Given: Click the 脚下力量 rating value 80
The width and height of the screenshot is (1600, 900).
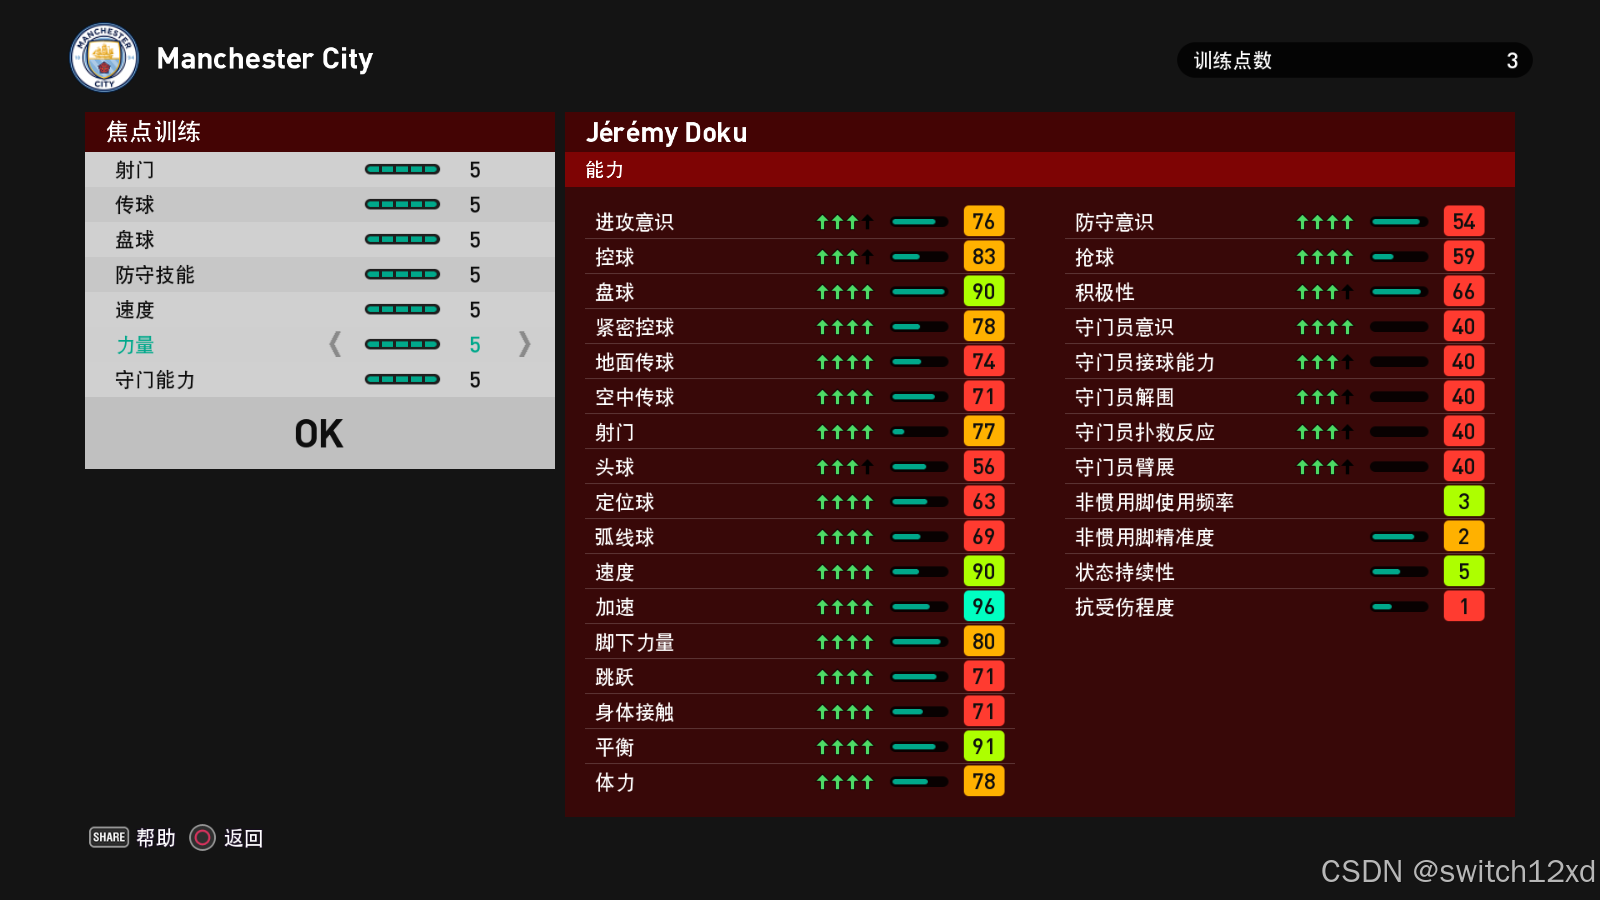Looking at the screenshot, I should (x=984, y=641).
